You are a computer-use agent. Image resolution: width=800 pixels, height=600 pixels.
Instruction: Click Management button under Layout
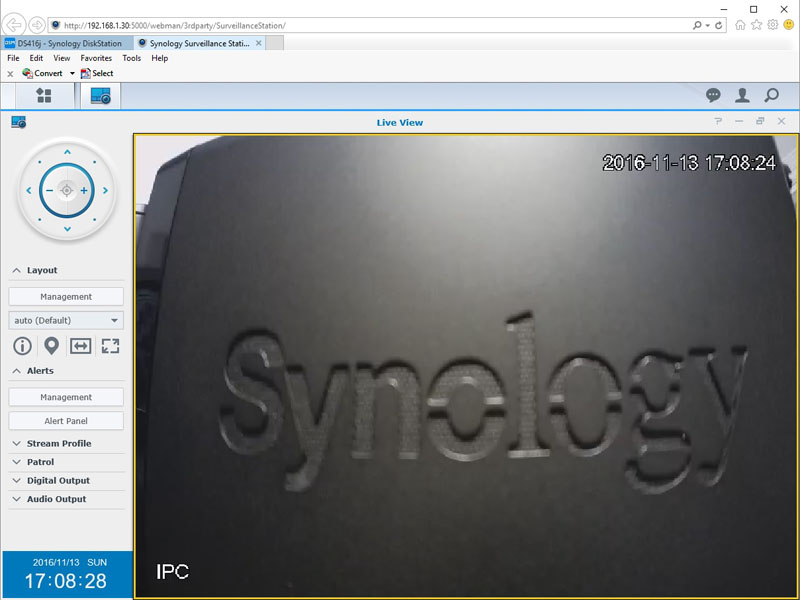(66, 296)
